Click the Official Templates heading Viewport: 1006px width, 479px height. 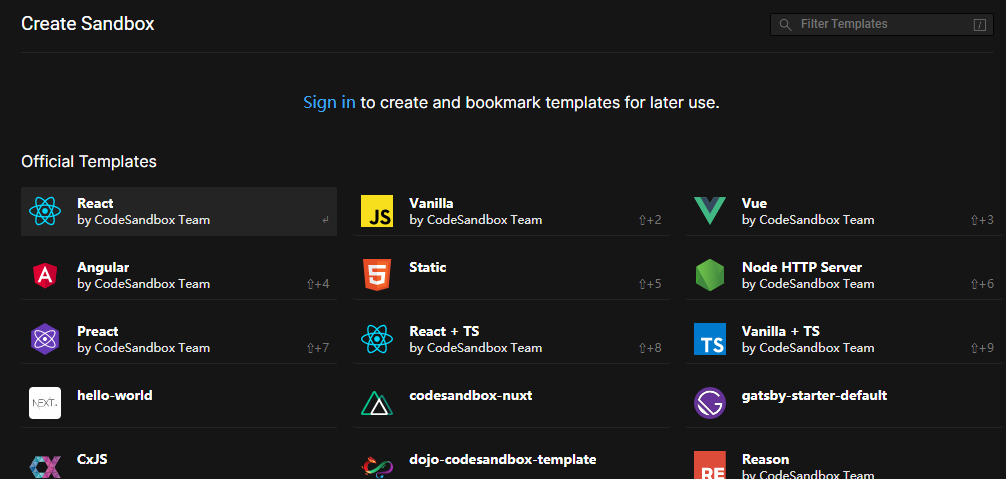point(89,162)
